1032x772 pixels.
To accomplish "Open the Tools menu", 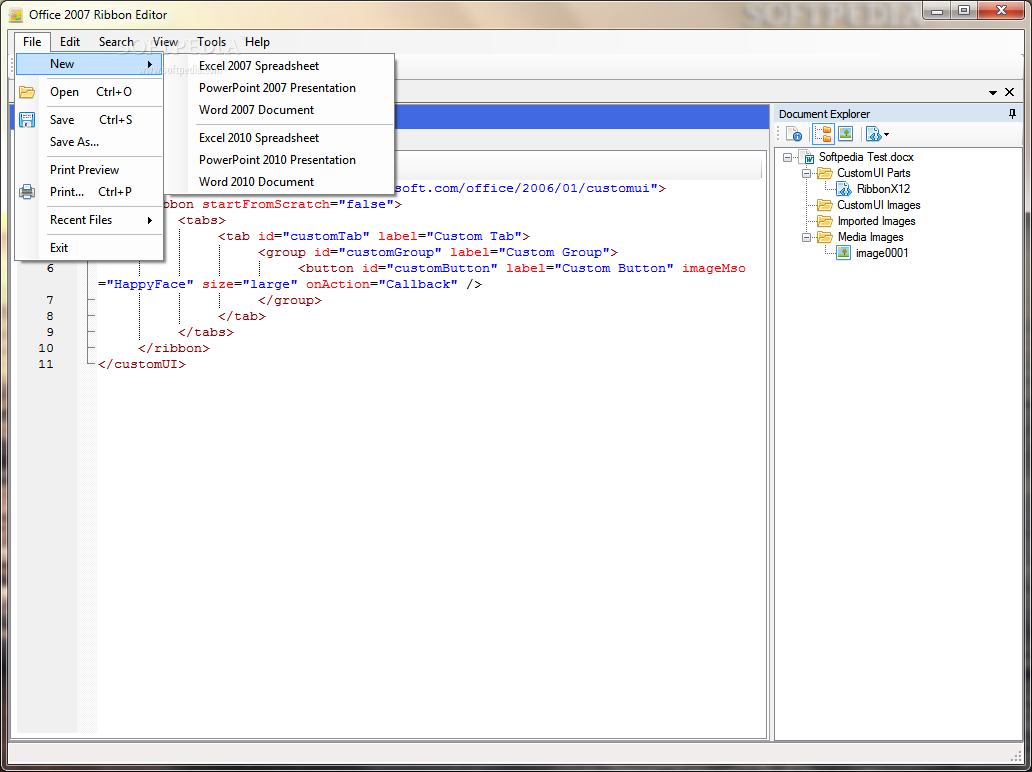I will (211, 41).
